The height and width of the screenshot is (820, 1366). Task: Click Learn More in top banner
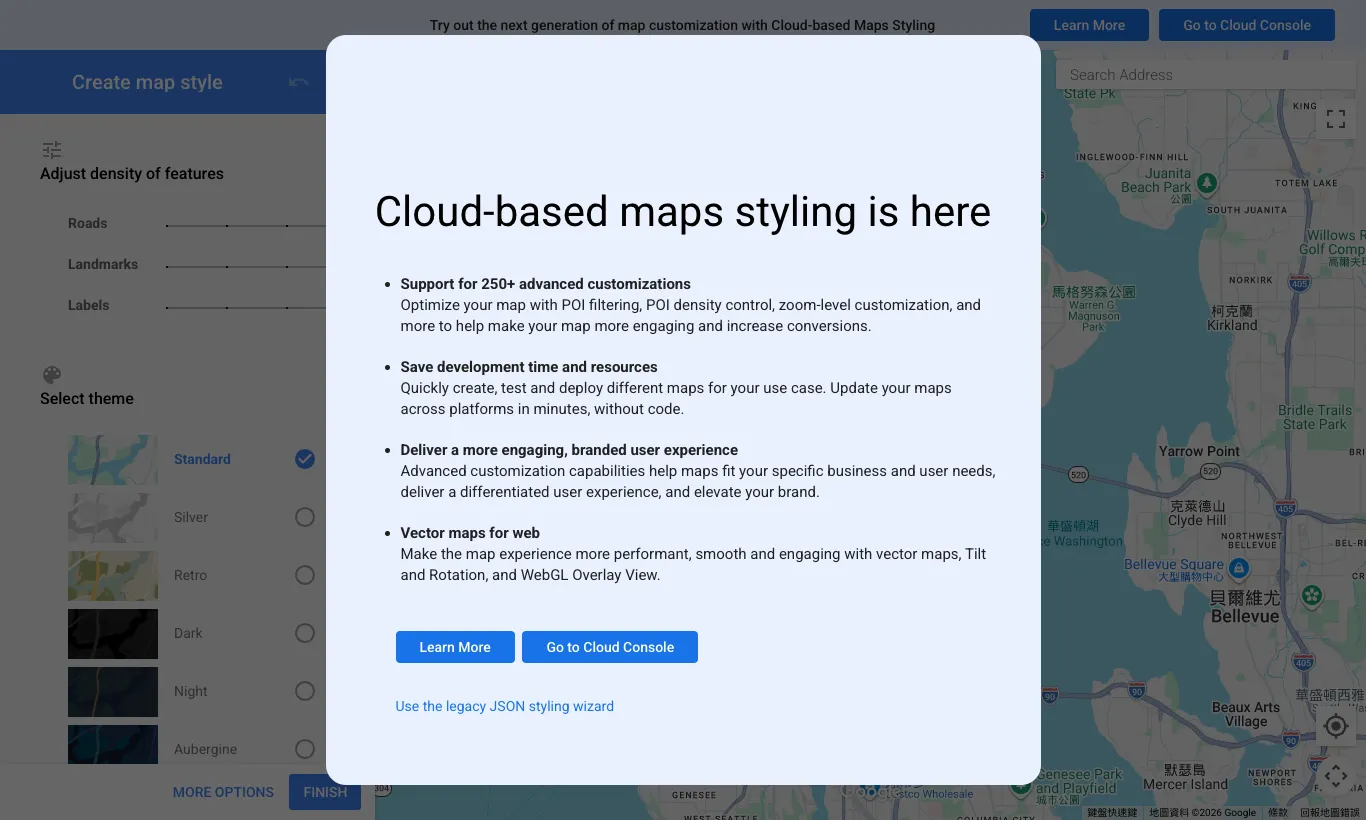pyautogui.click(x=1089, y=25)
